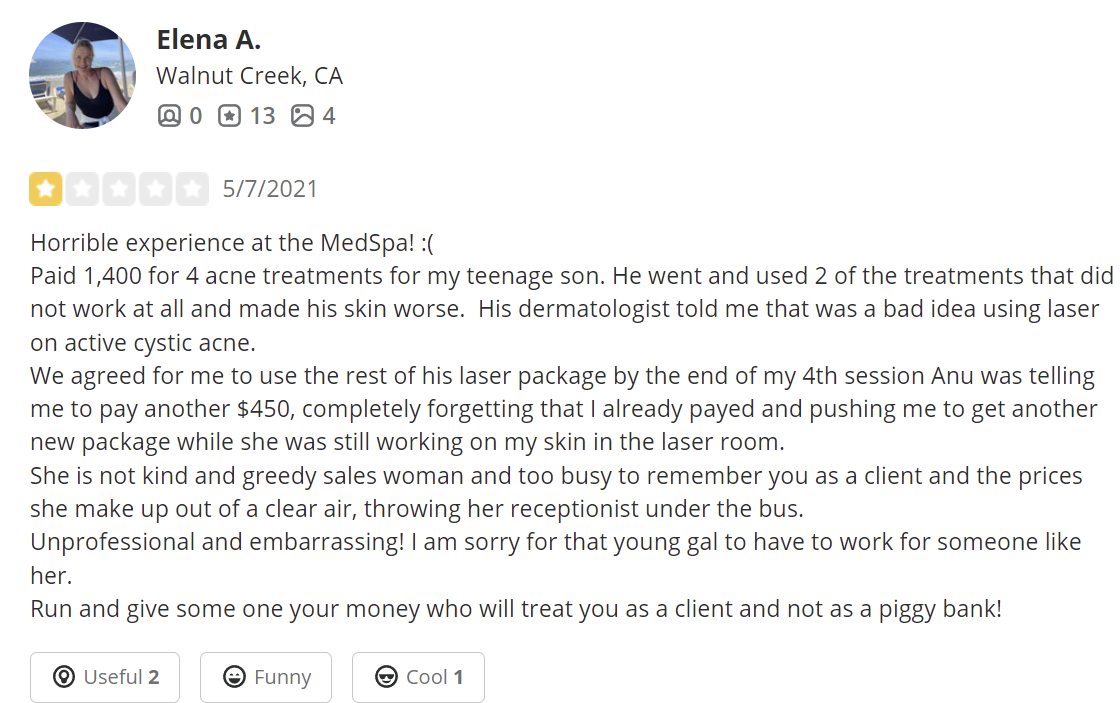Click the sunglasses face Cool icon
The image size is (1120, 703).
[386, 677]
